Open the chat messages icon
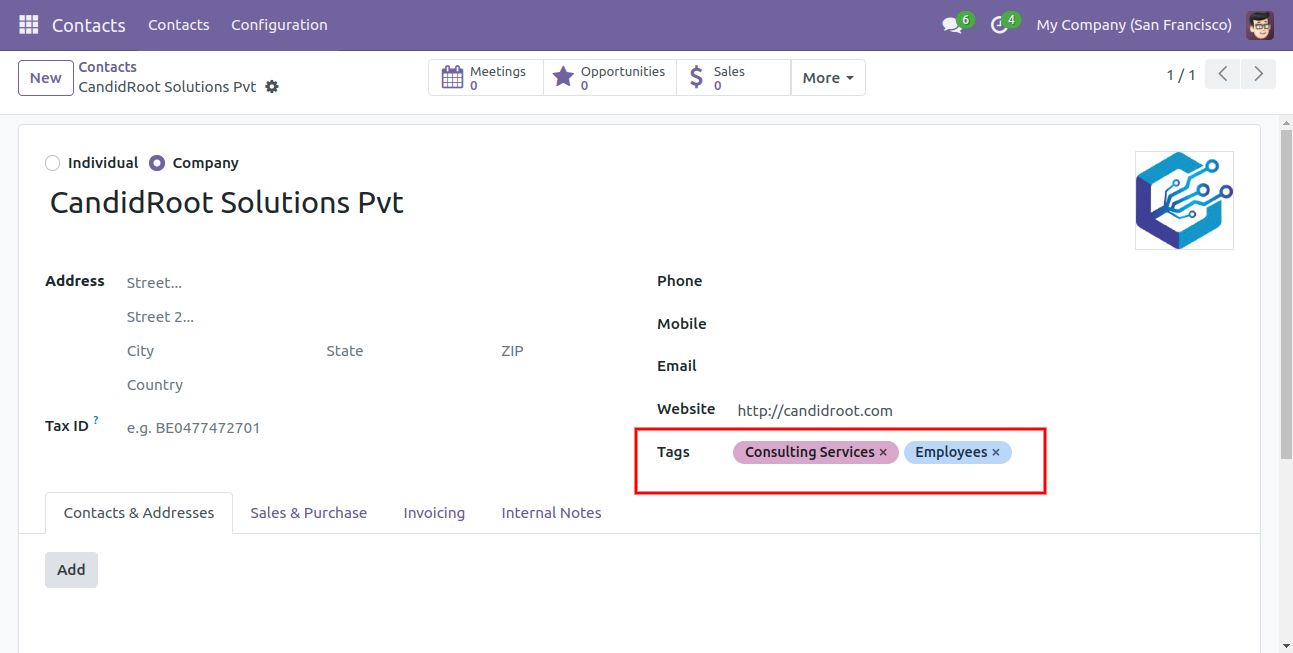 coord(952,25)
